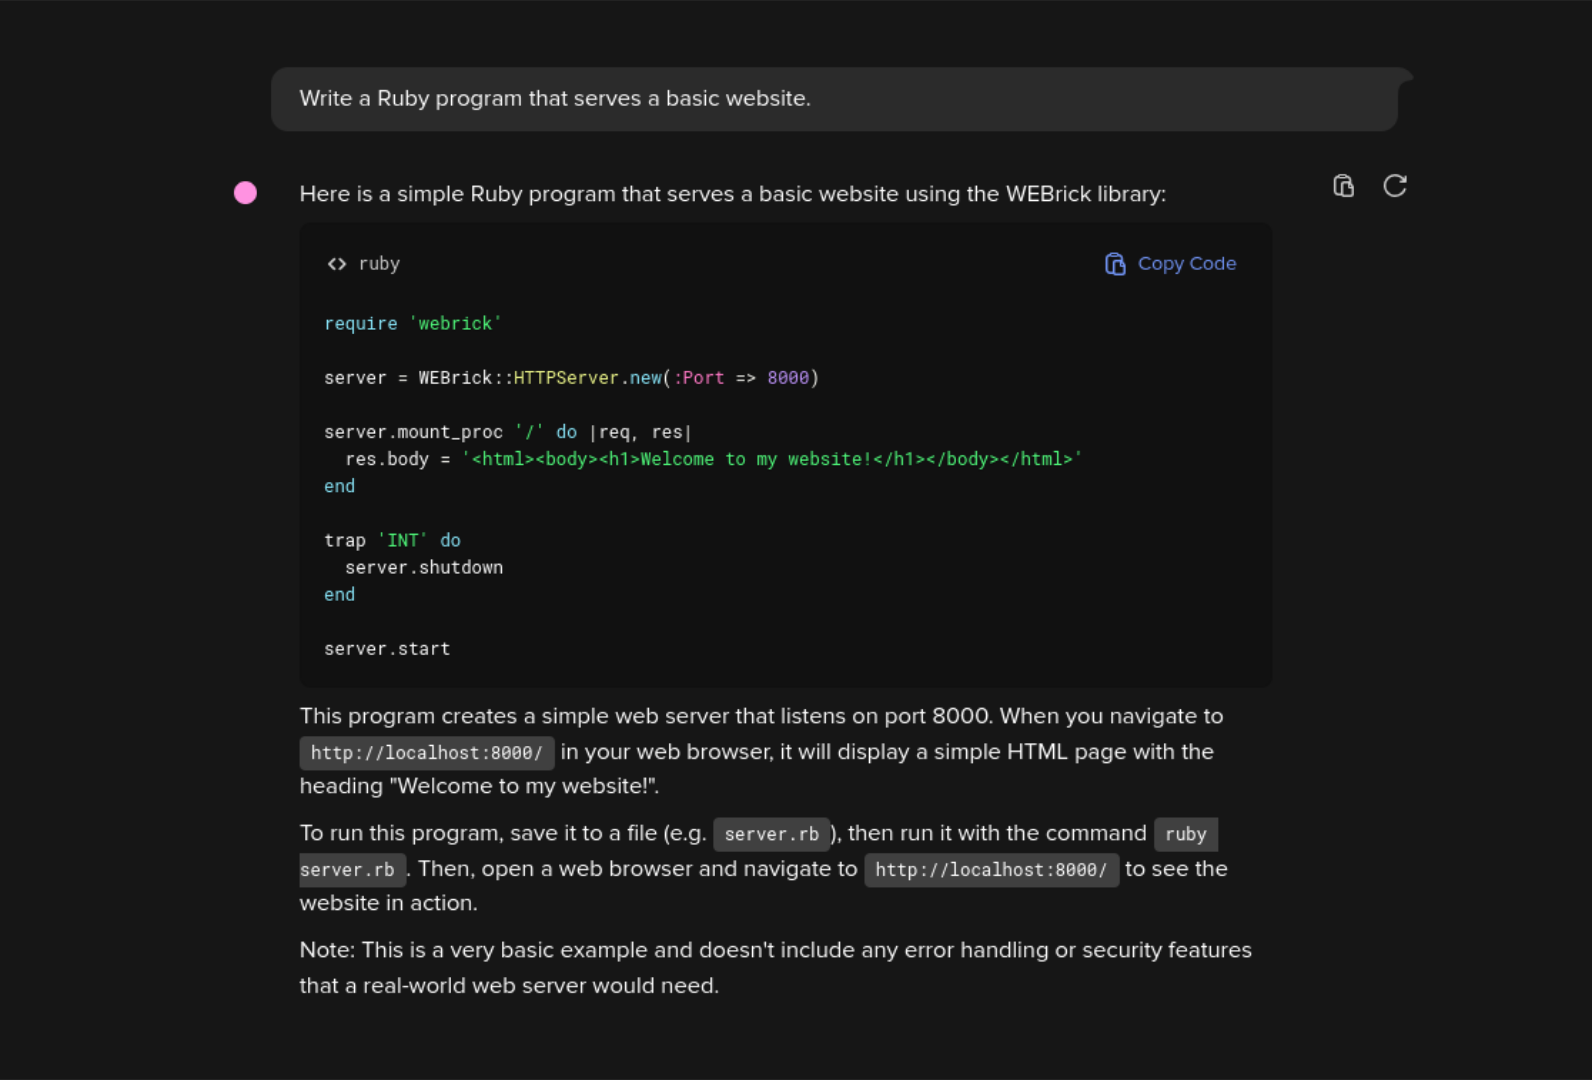Click the code brackets icon beside ruby
1592x1080 pixels.
click(337, 264)
